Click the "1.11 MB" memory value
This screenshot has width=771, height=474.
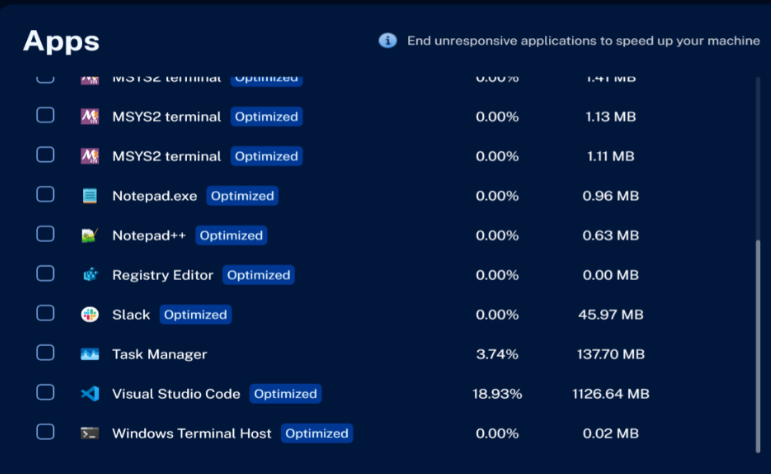(611, 156)
